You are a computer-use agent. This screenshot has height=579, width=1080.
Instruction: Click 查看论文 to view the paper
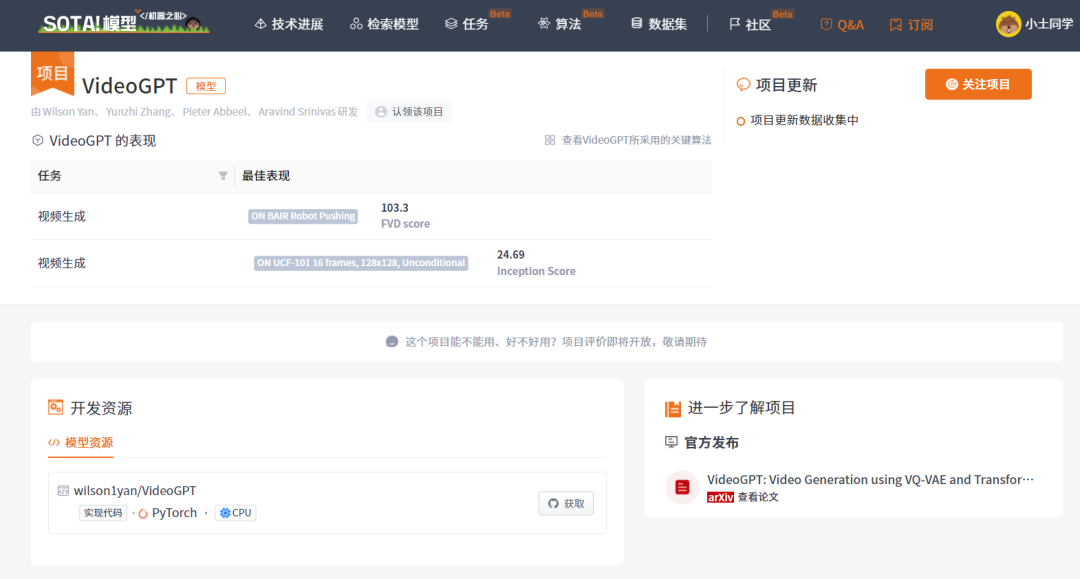760,496
